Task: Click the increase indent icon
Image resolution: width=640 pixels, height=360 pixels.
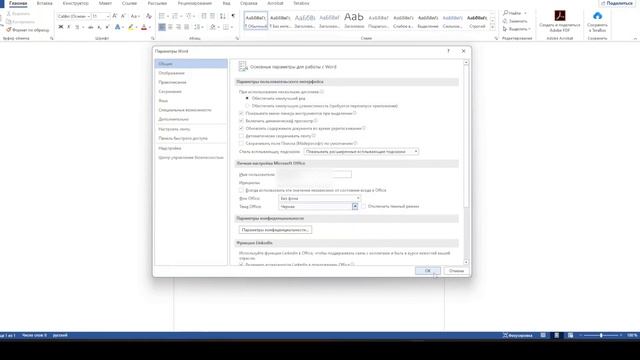Action: tap(212, 16)
